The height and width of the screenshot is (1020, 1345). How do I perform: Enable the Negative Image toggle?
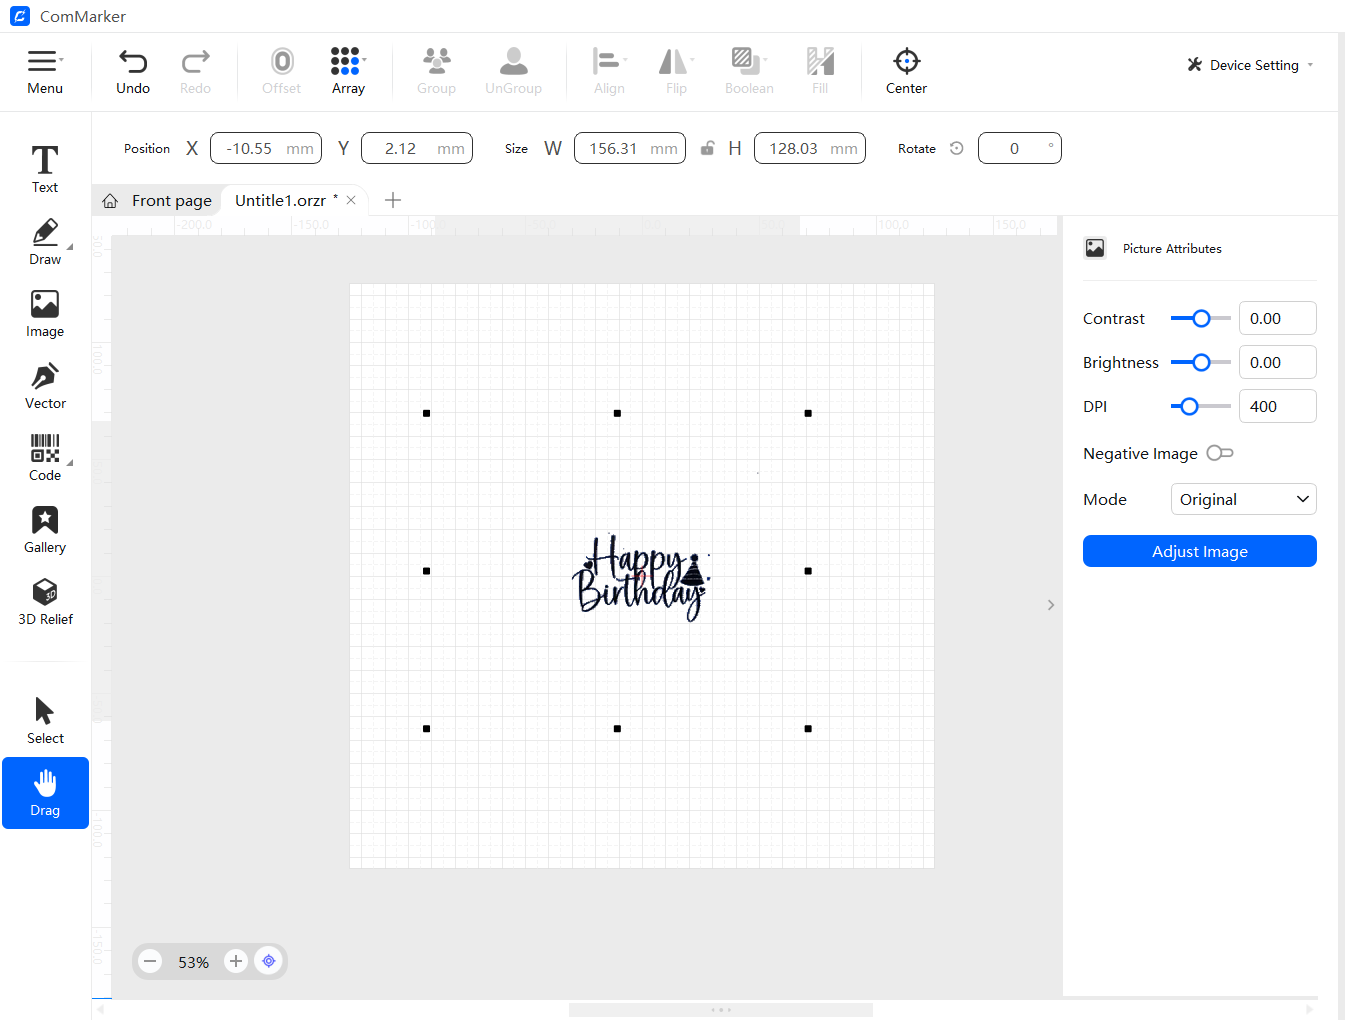[x=1219, y=453]
